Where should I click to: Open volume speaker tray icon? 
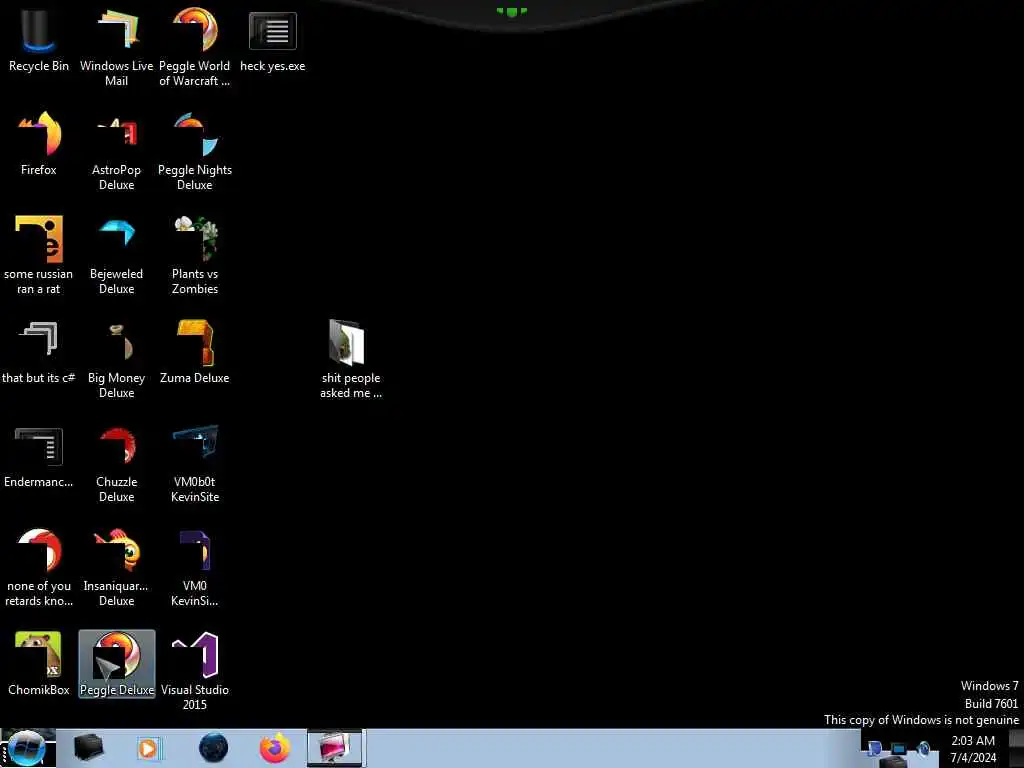(923, 748)
